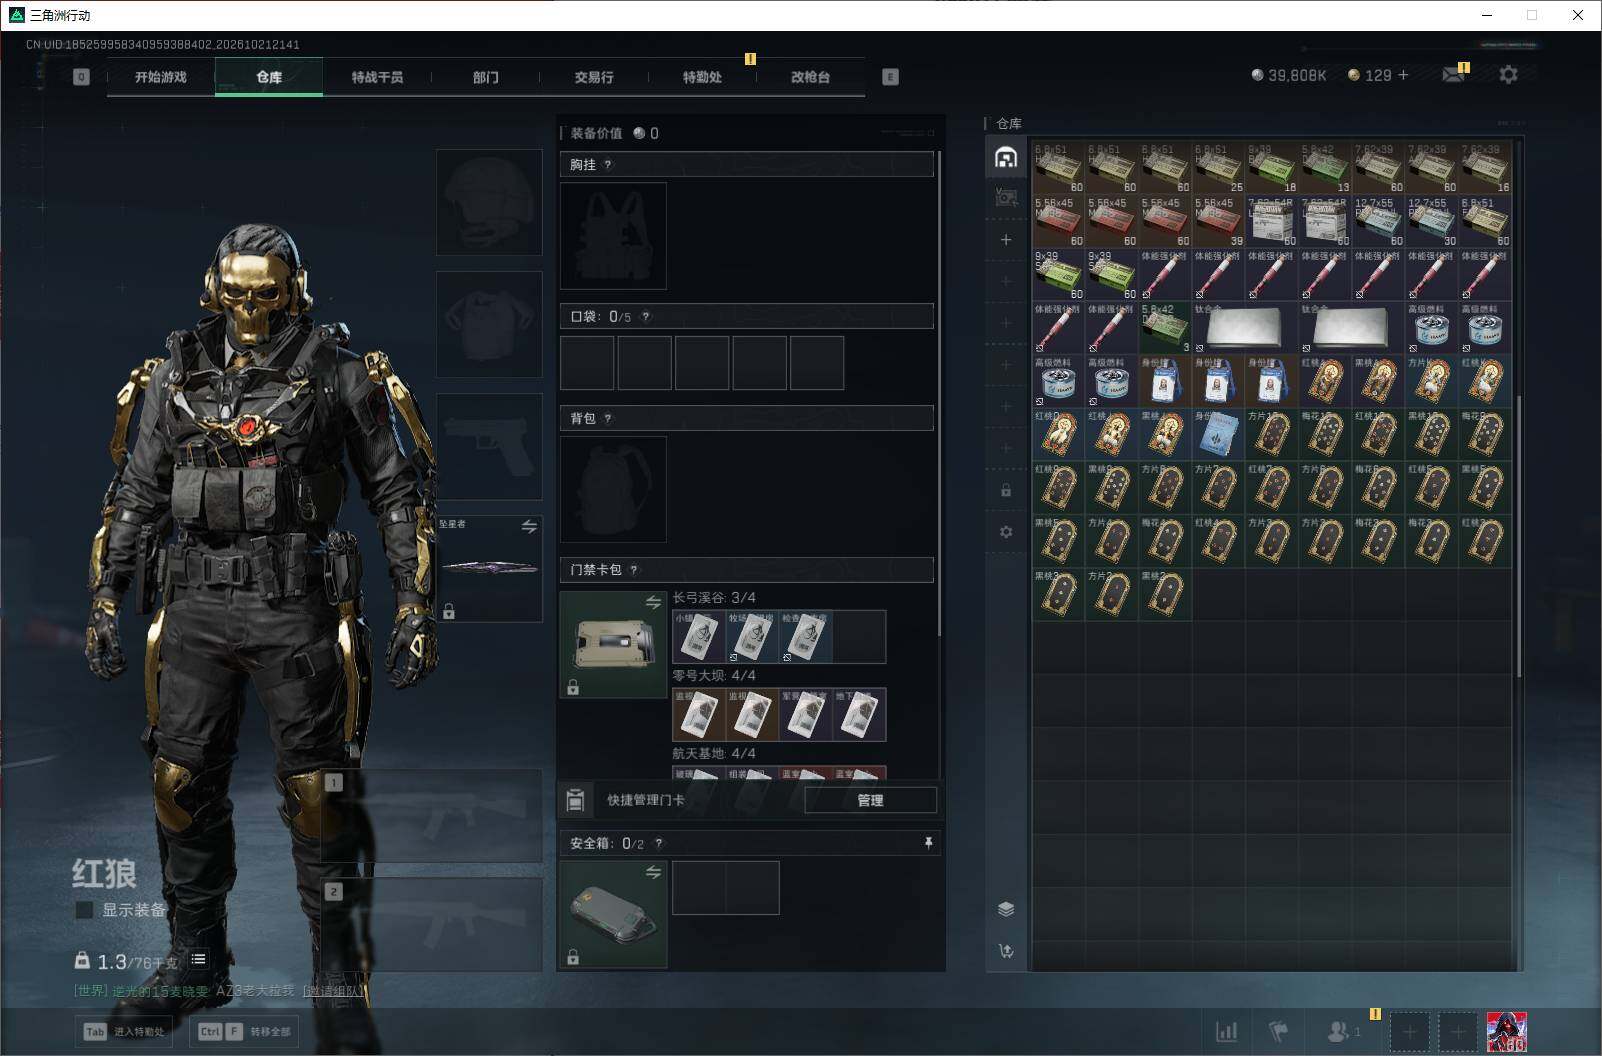Open warehouse sidebar gear settings
Image resolution: width=1602 pixels, height=1056 pixels.
point(1006,532)
